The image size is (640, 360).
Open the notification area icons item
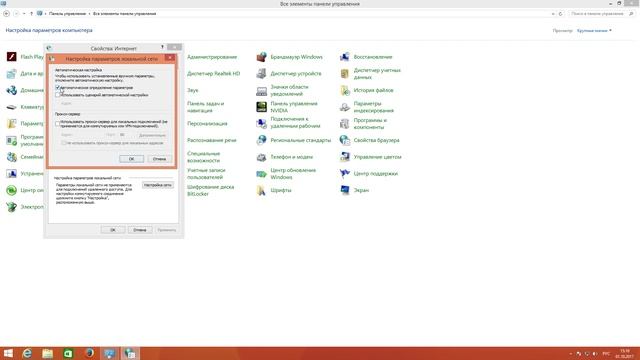tap(261, 90)
